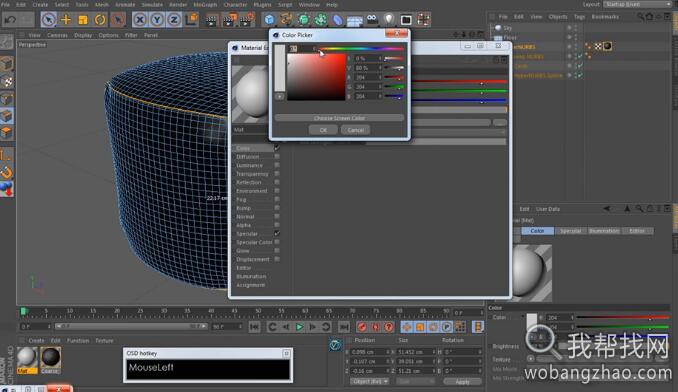The height and width of the screenshot is (392, 678).
Task: Click the magnet Snap icon
Action: point(7,172)
